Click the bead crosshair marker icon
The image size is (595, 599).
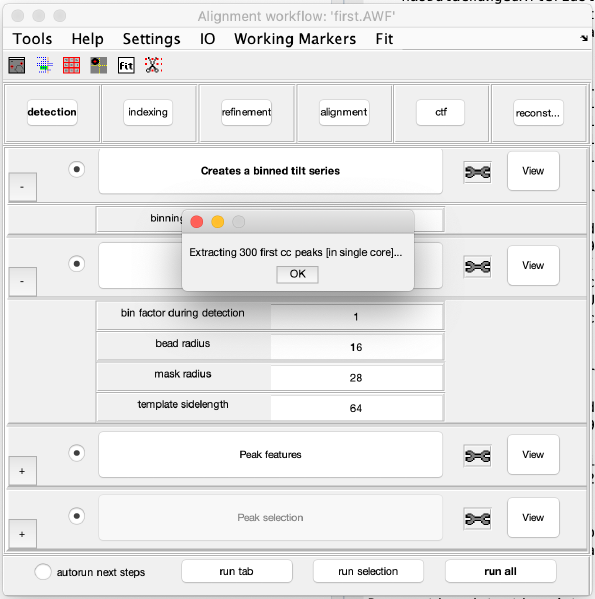tap(99, 65)
